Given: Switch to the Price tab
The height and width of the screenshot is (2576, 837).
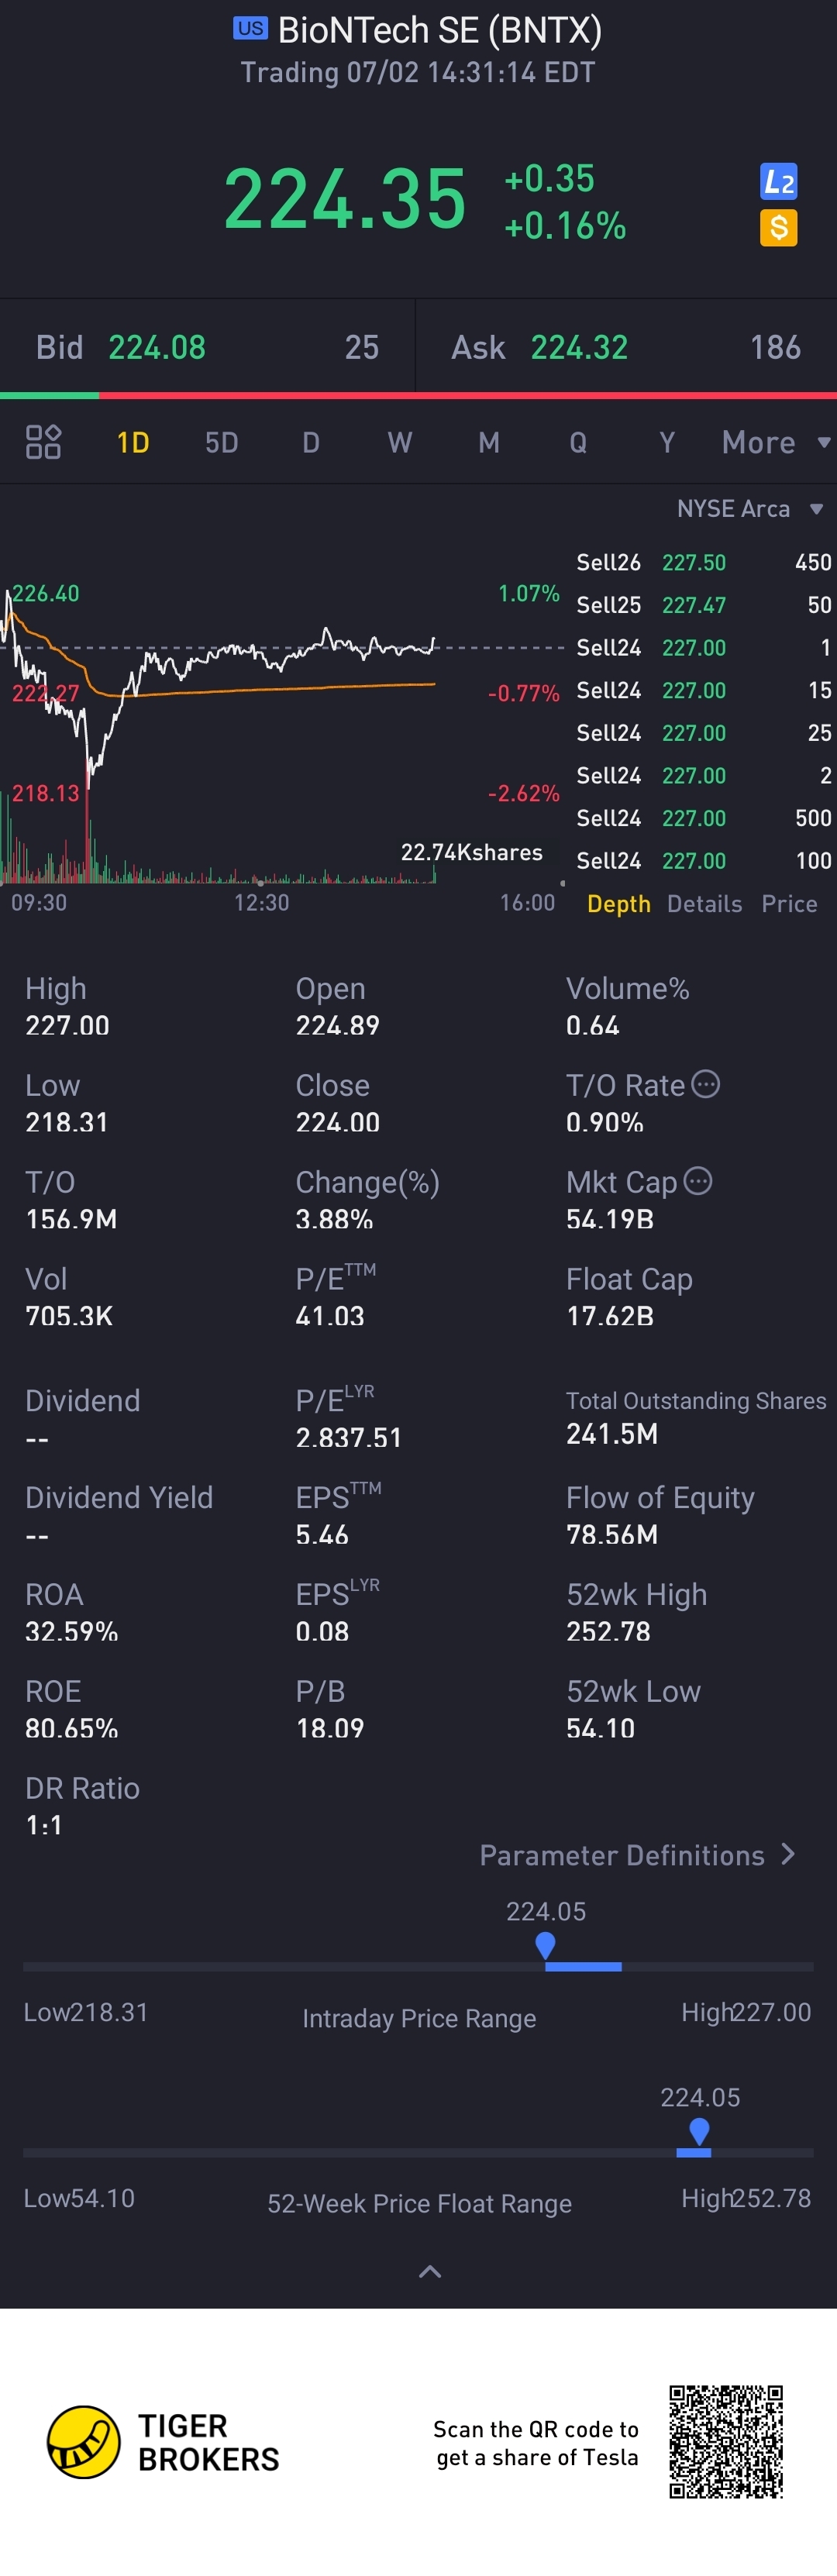Looking at the screenshot, I should (x=789, y=904).
